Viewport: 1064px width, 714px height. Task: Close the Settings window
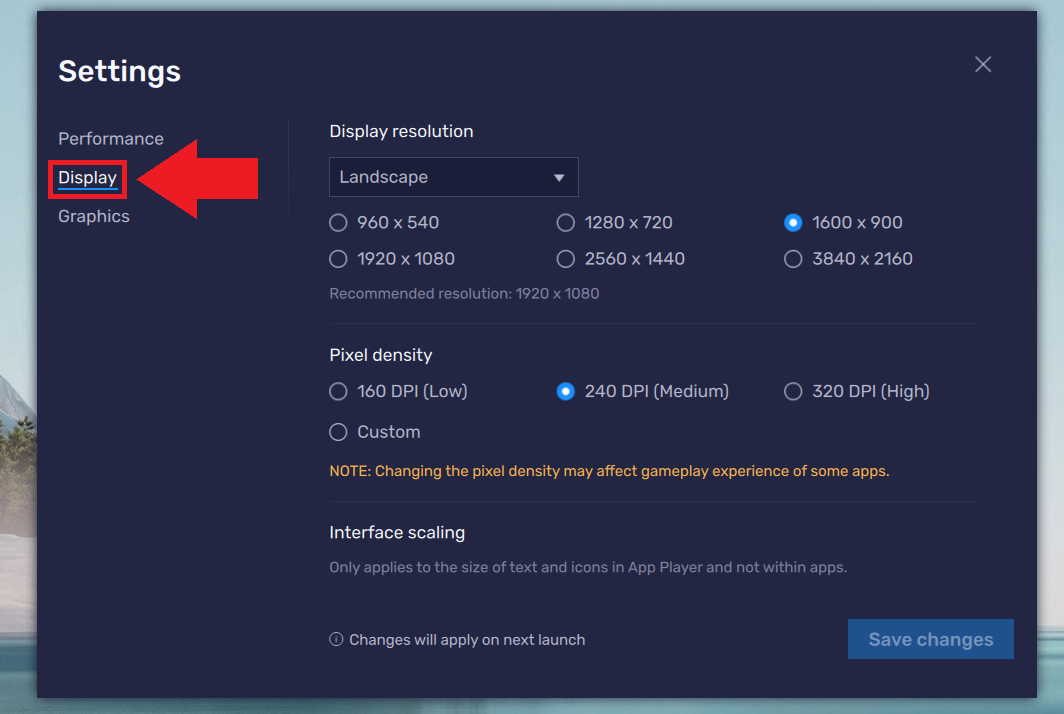click(x=982, y=64)
